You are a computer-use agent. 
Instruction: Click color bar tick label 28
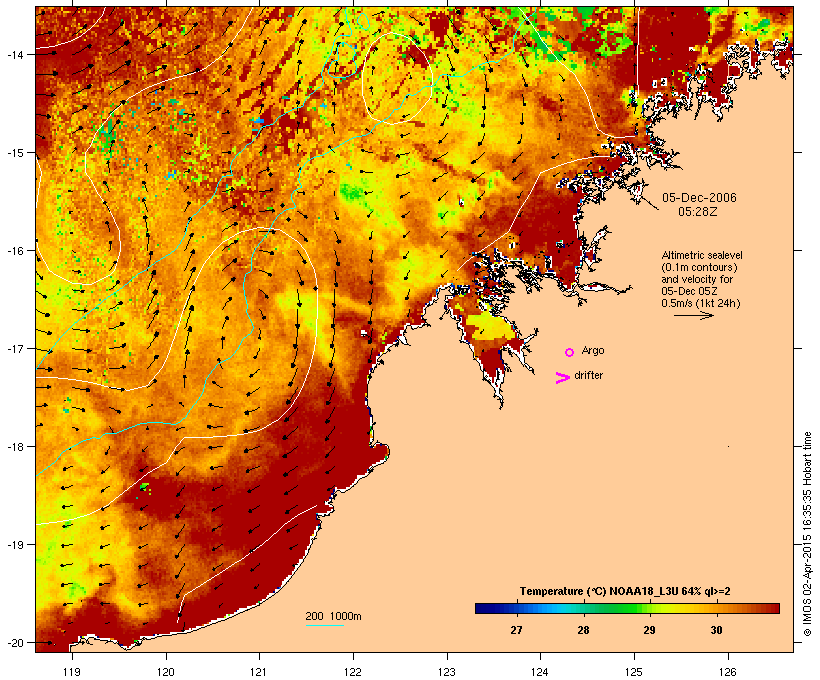click(x=583, y=630)
